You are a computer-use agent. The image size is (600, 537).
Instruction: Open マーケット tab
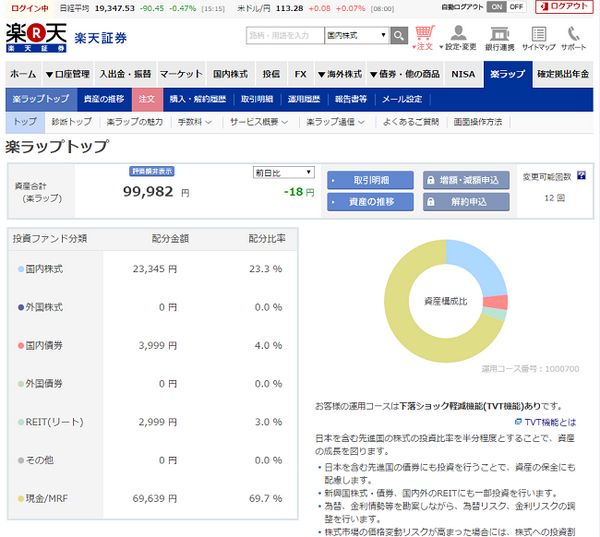coord(181,74)
